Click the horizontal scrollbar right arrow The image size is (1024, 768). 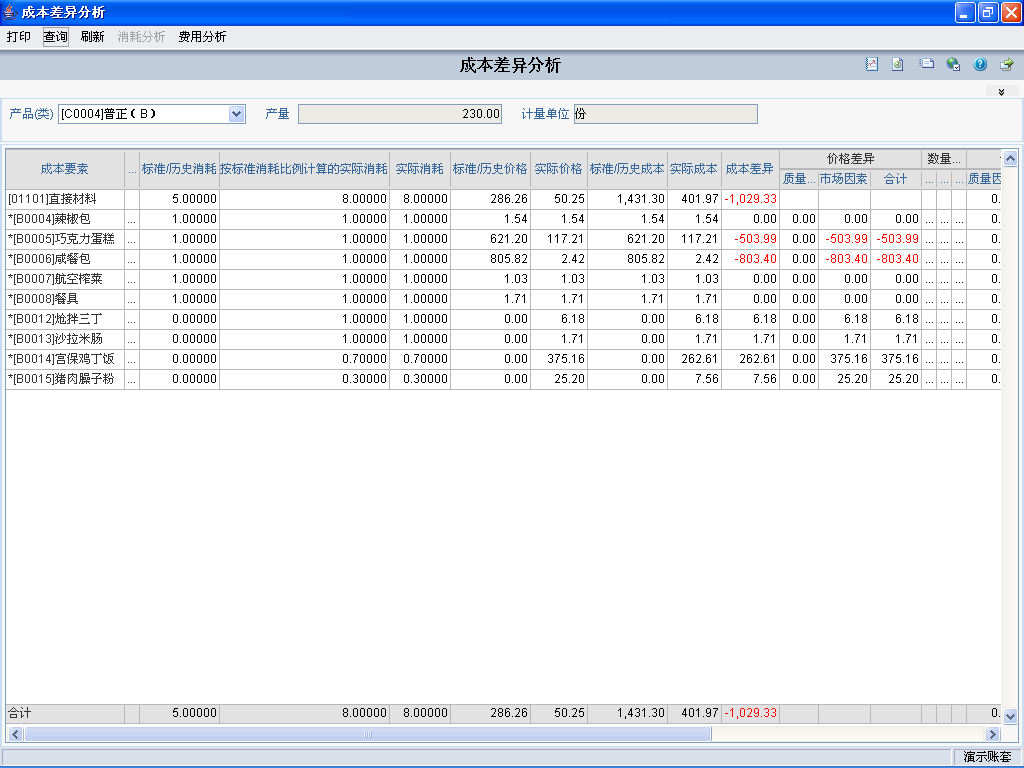993,734
